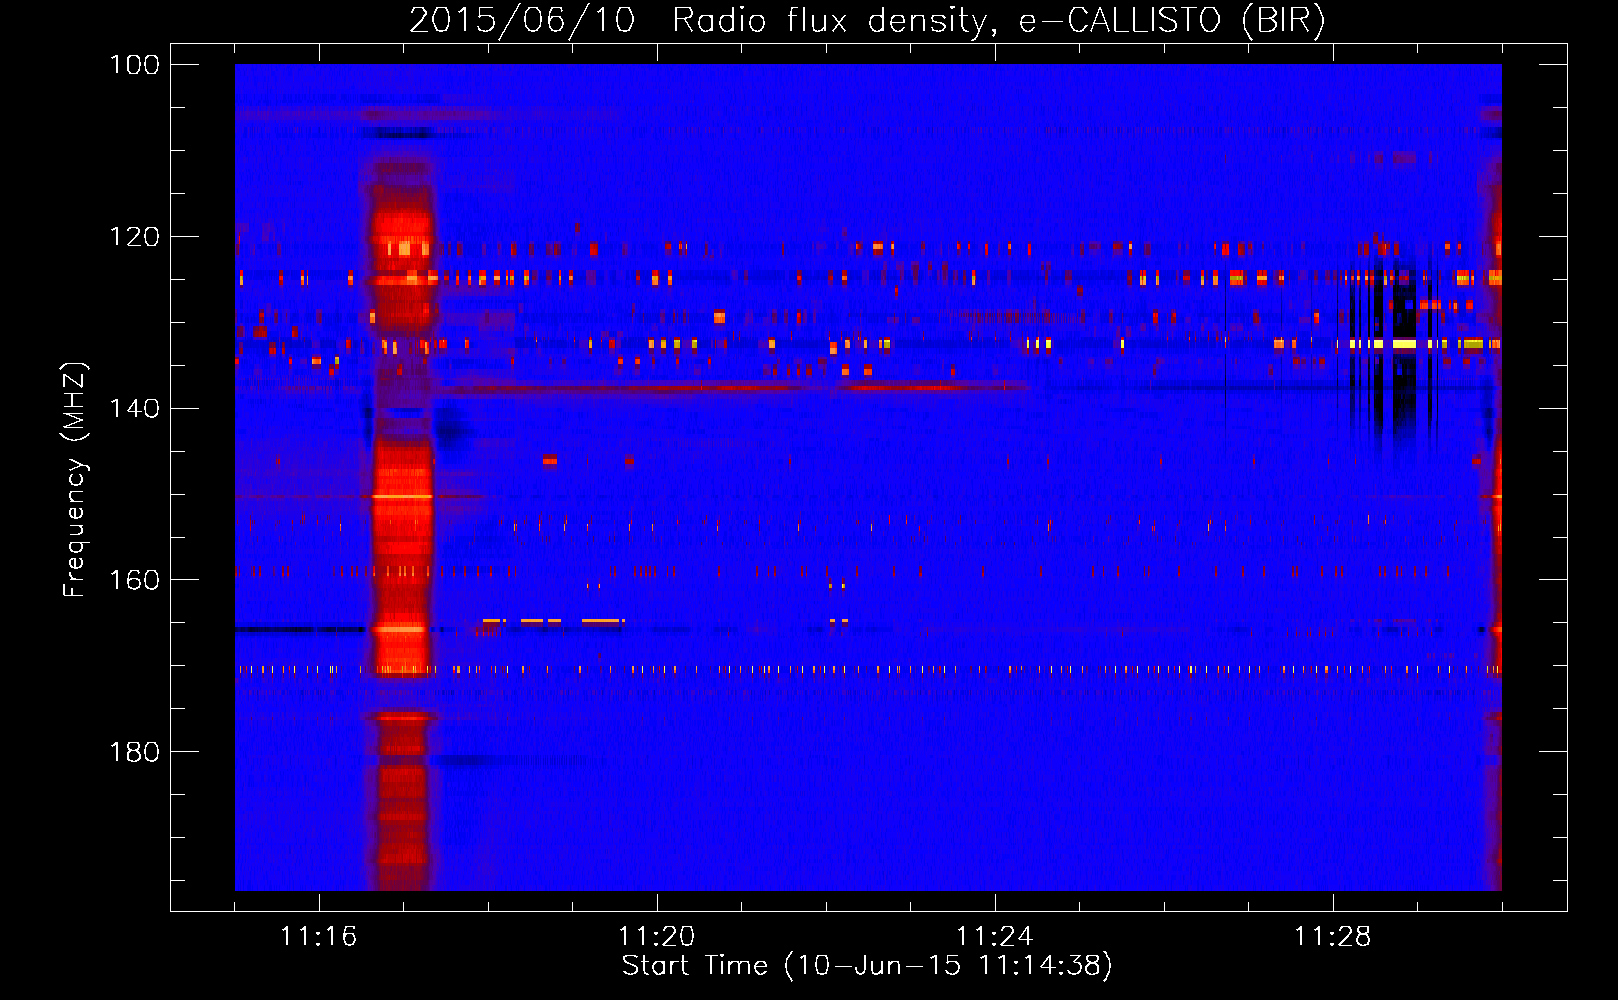Click the date 2015/06/10 in title
The image size is (1618, 1000).
pos(522,21)
